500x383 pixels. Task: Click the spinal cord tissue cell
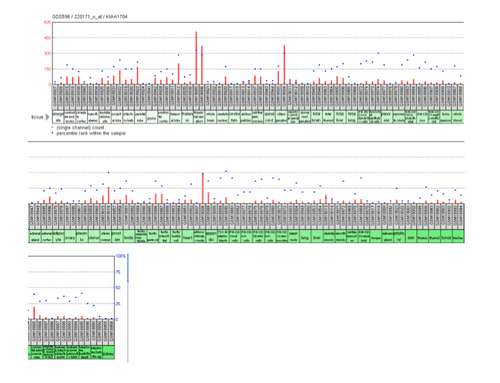pyautogui.click(x=269, y=117)
